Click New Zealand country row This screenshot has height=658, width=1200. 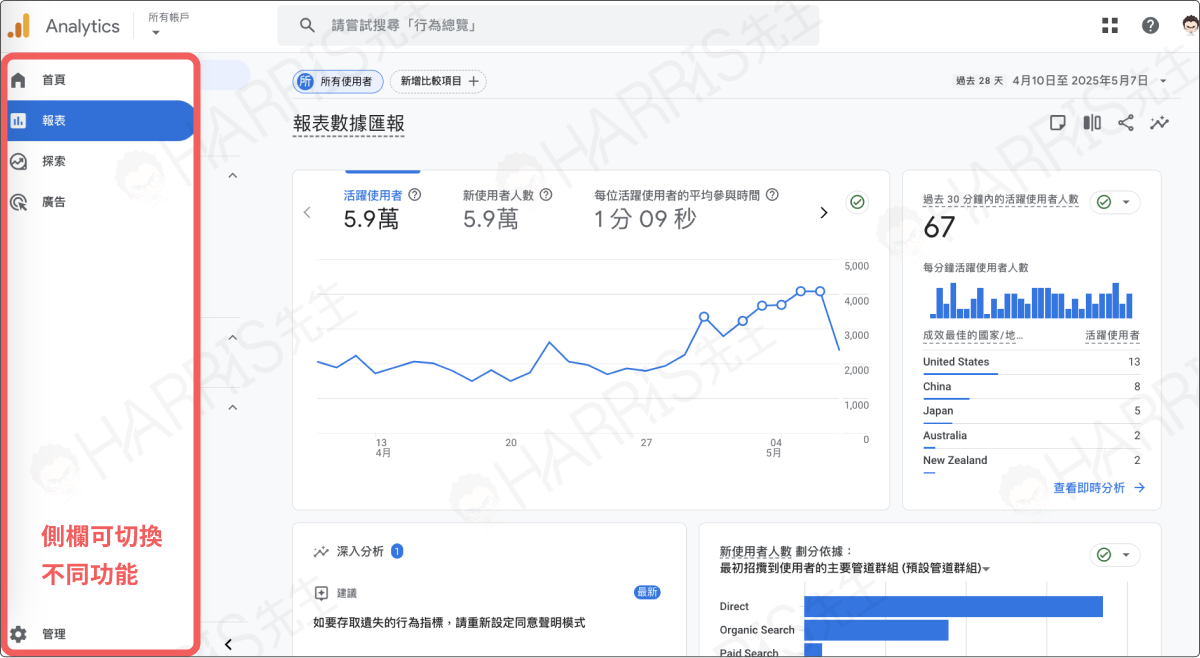tap(1031, 460)
